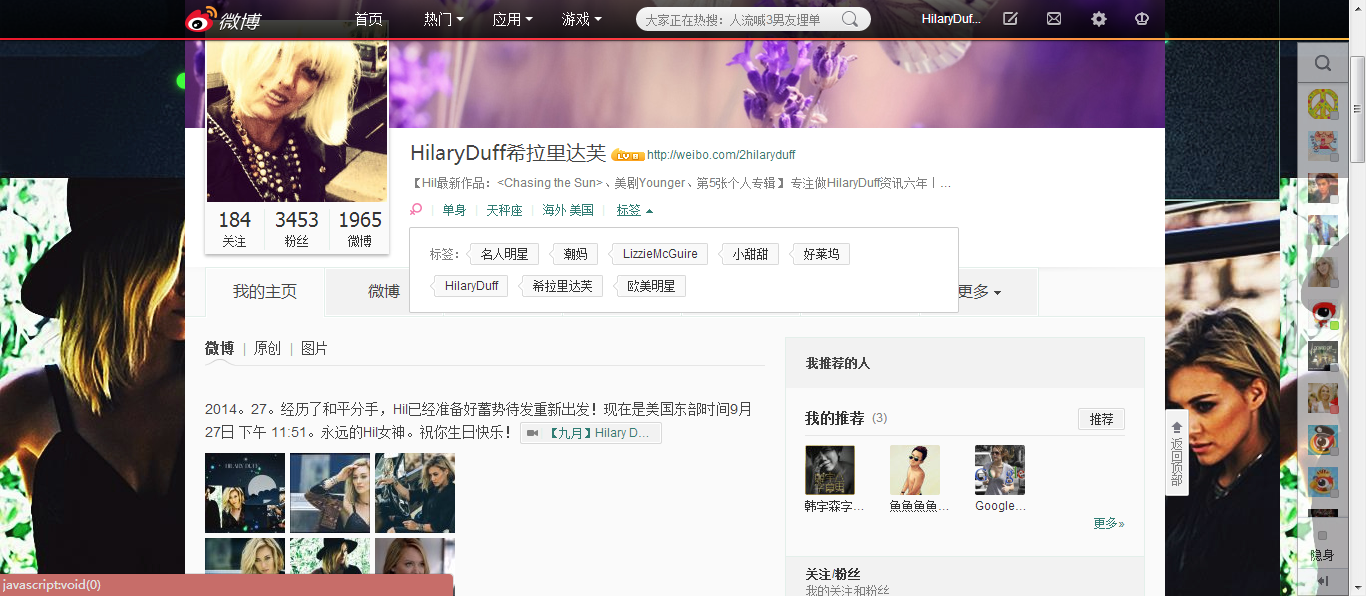1366x596 pixels.
Task: Select the 希拉里达芙 tag
Action: point(561,286)
